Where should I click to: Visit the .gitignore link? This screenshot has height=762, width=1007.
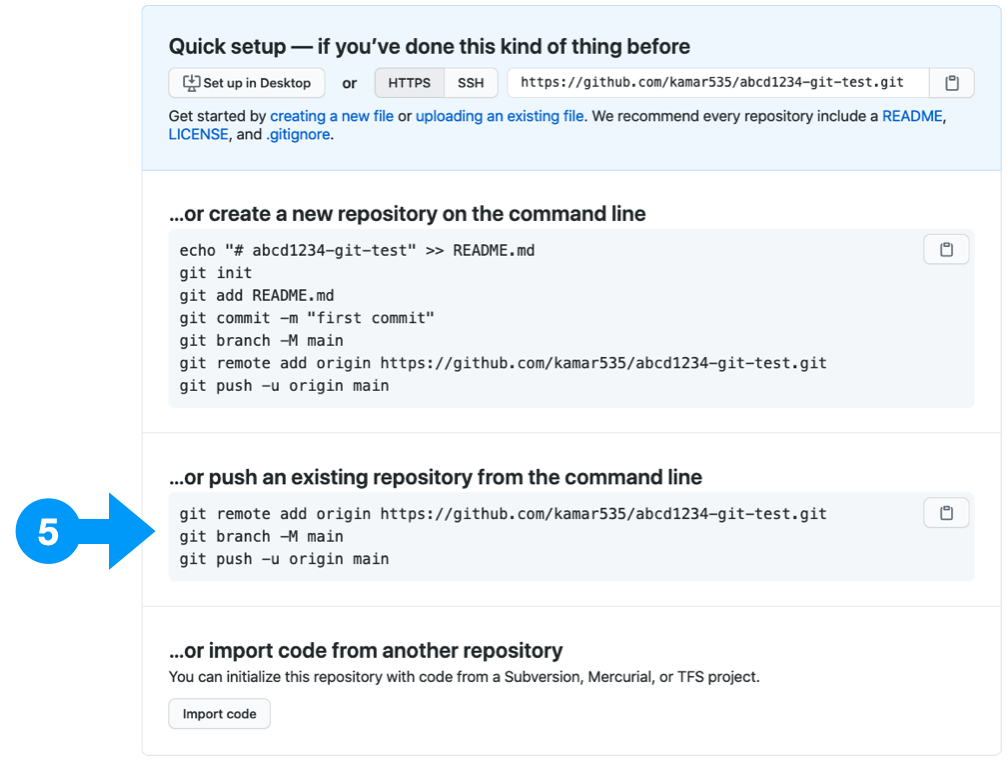point(298,134)
